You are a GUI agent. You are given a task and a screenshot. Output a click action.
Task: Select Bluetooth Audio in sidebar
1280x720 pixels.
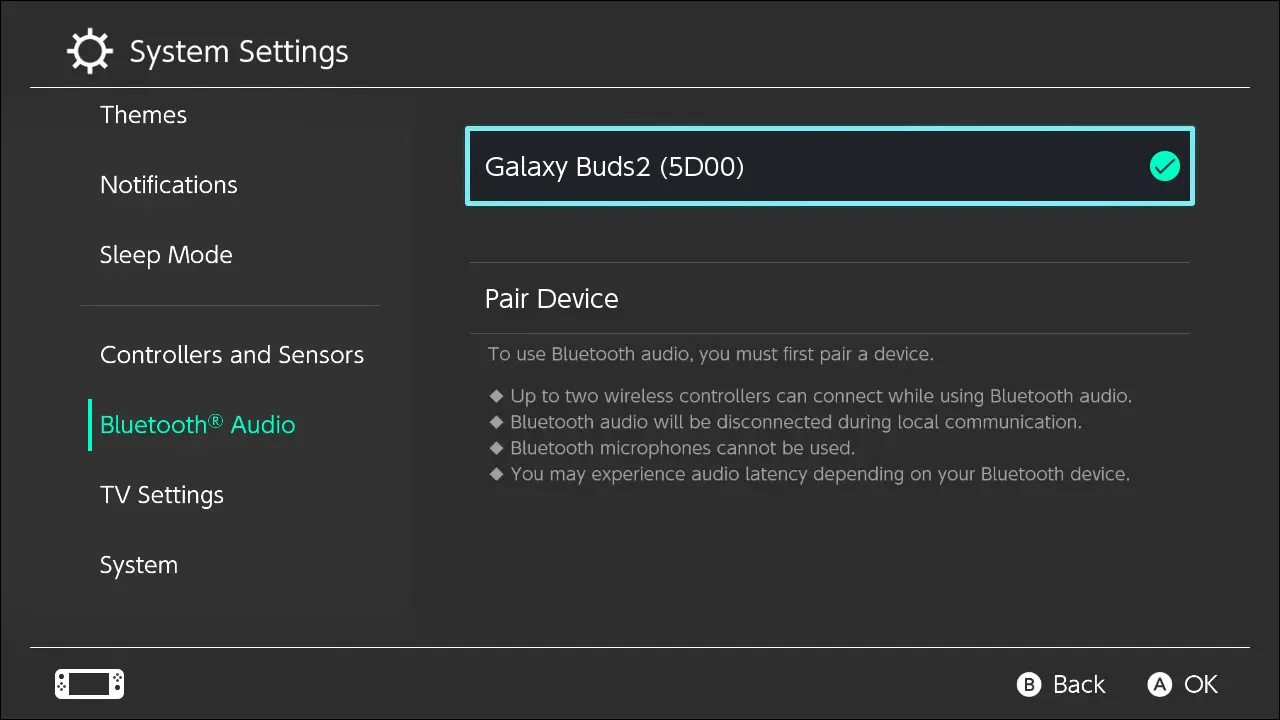tap(197, 425)
